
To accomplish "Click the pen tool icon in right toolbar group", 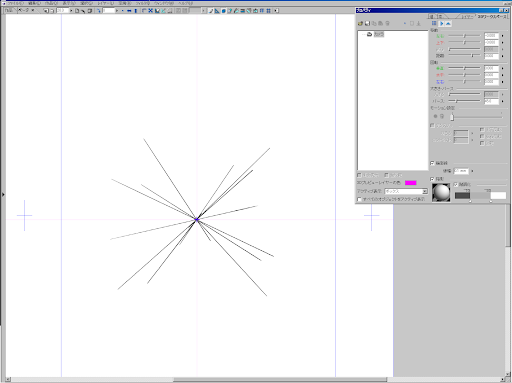I will tap(211, 11).
